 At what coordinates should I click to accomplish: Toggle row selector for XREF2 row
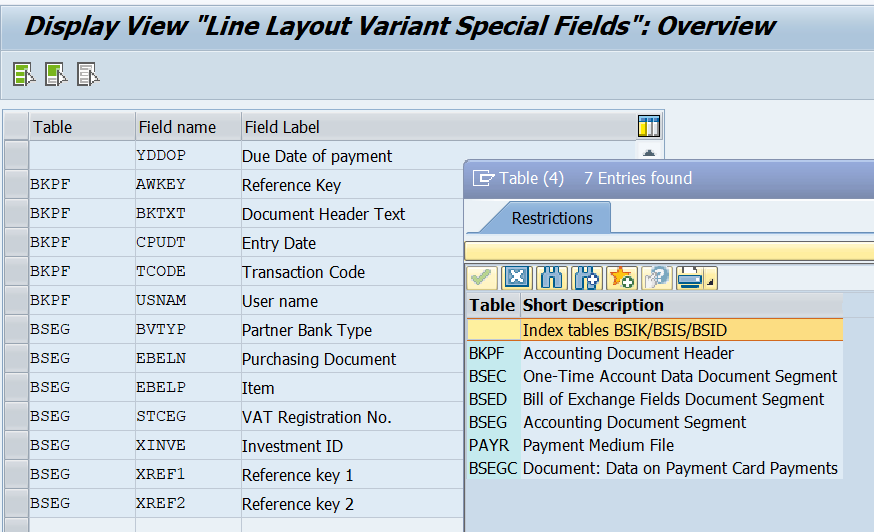[x=16, y=504]
